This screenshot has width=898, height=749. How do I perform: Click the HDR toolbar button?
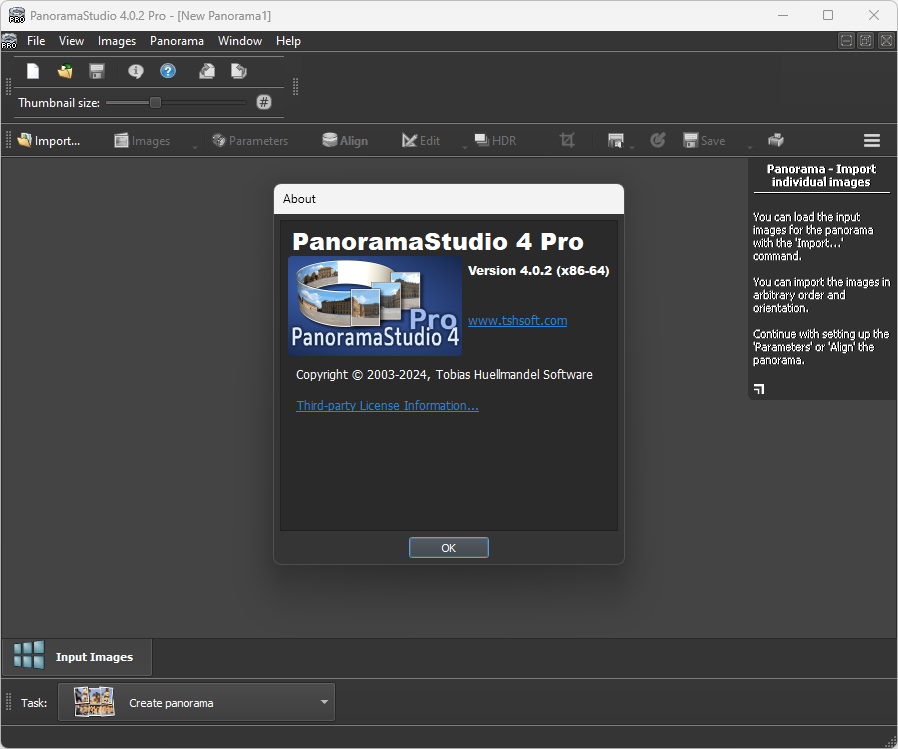495,141
